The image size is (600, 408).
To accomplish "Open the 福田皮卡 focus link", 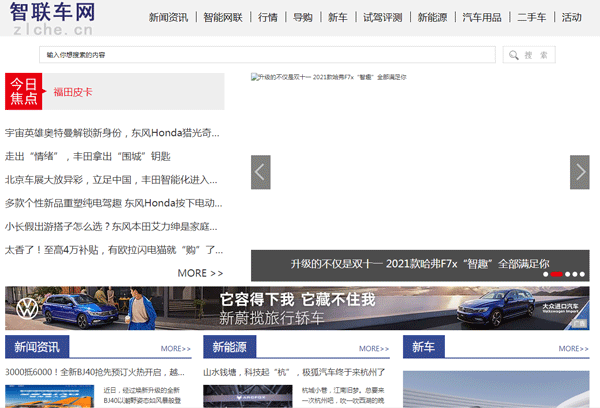I will coord(73,92).
